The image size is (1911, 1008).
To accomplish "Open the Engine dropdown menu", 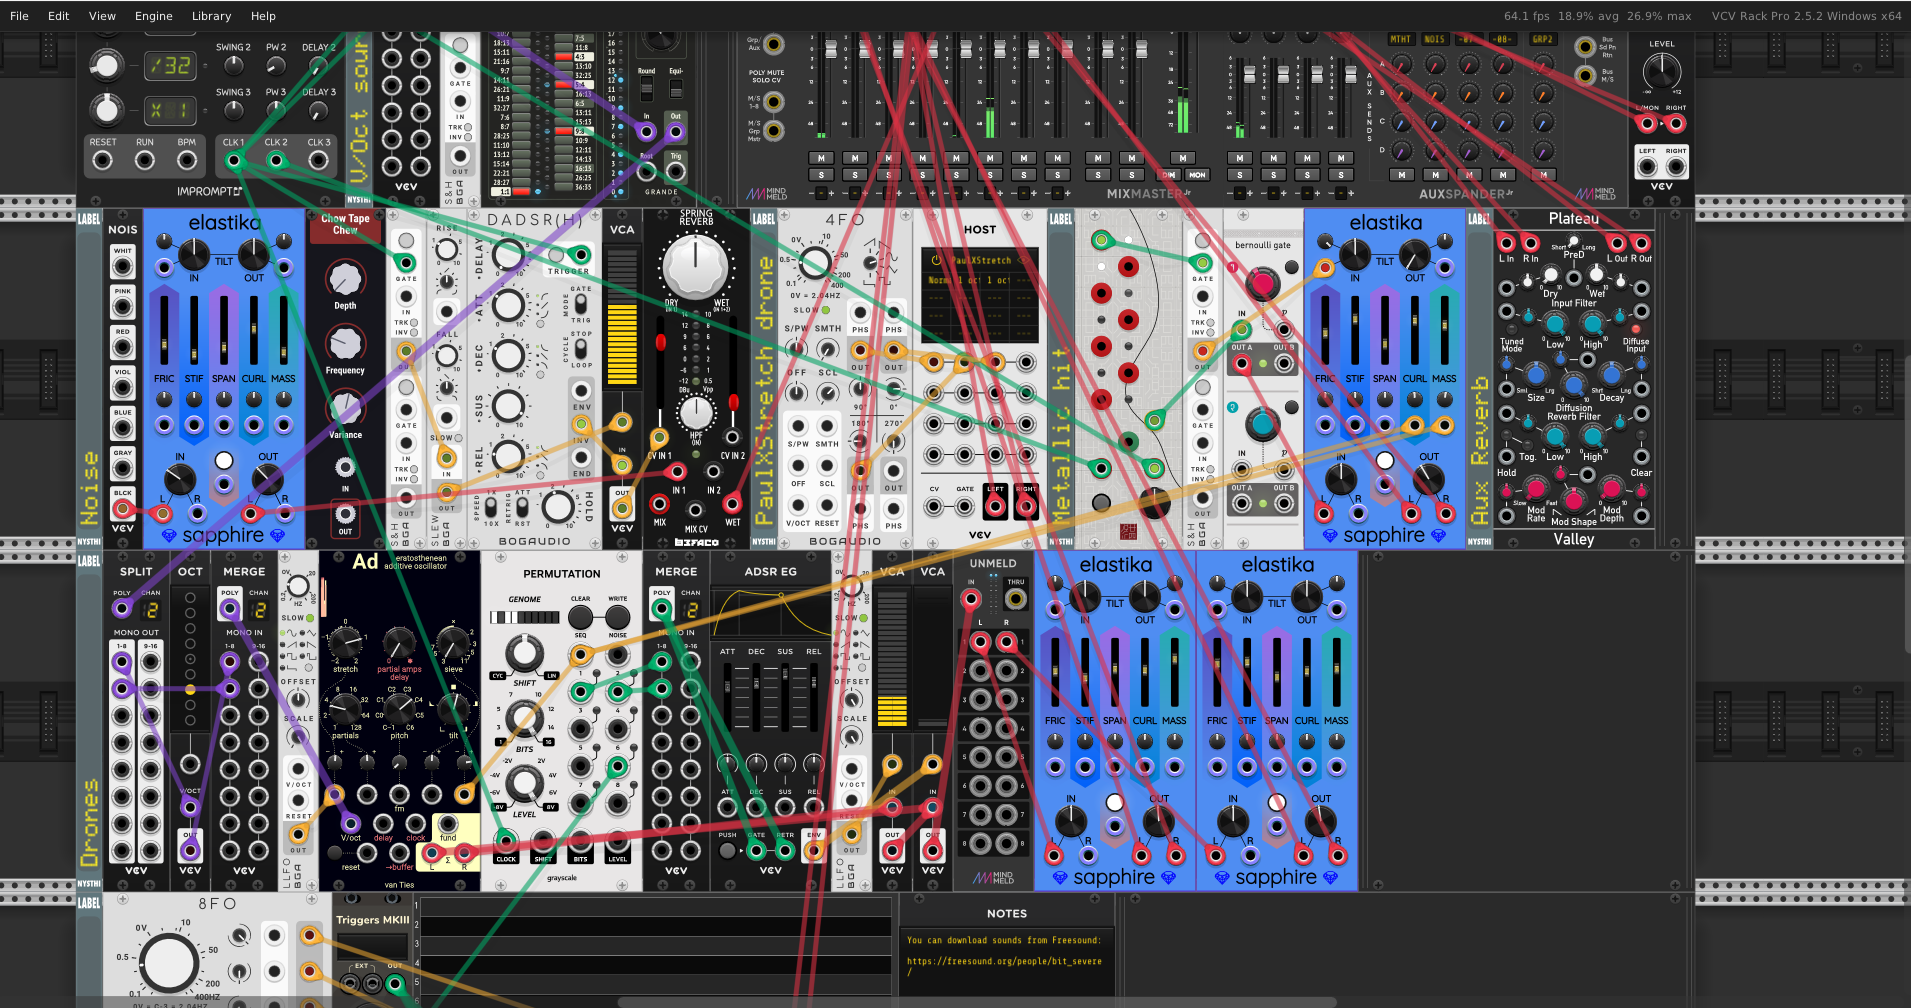I will coord(153,16).
